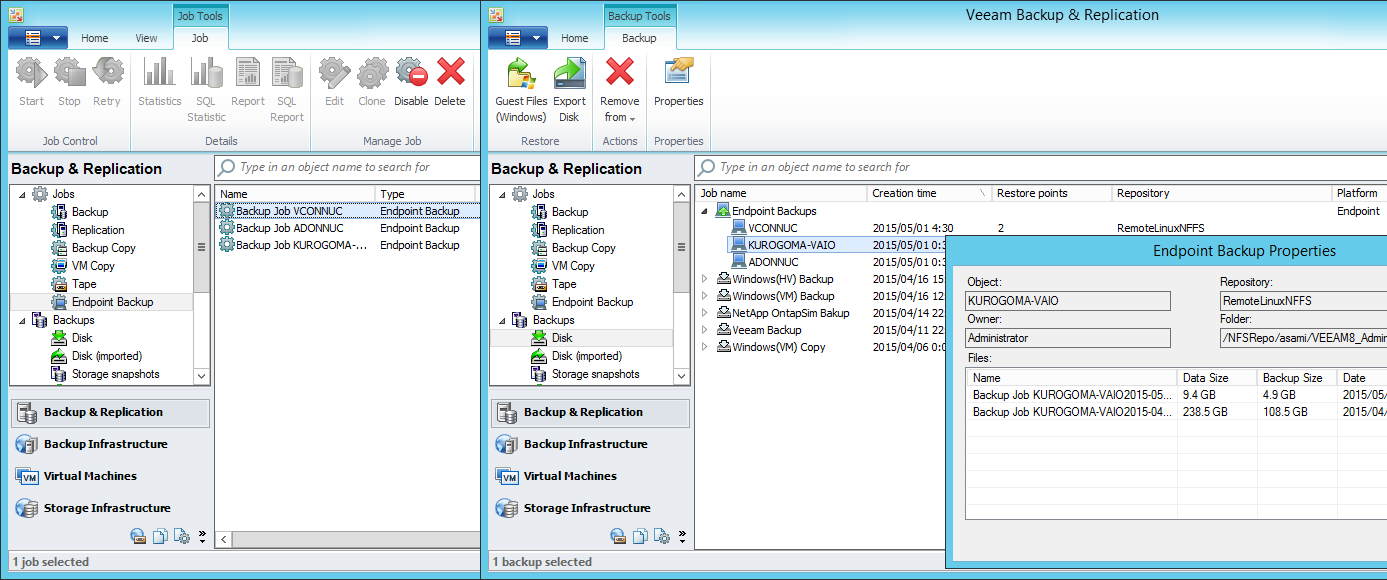The height and width of the screenshot is (580, 1387).
Task: Select Endpoint Backup tree node in Job Tools window
Action: (x=113, y=302)
